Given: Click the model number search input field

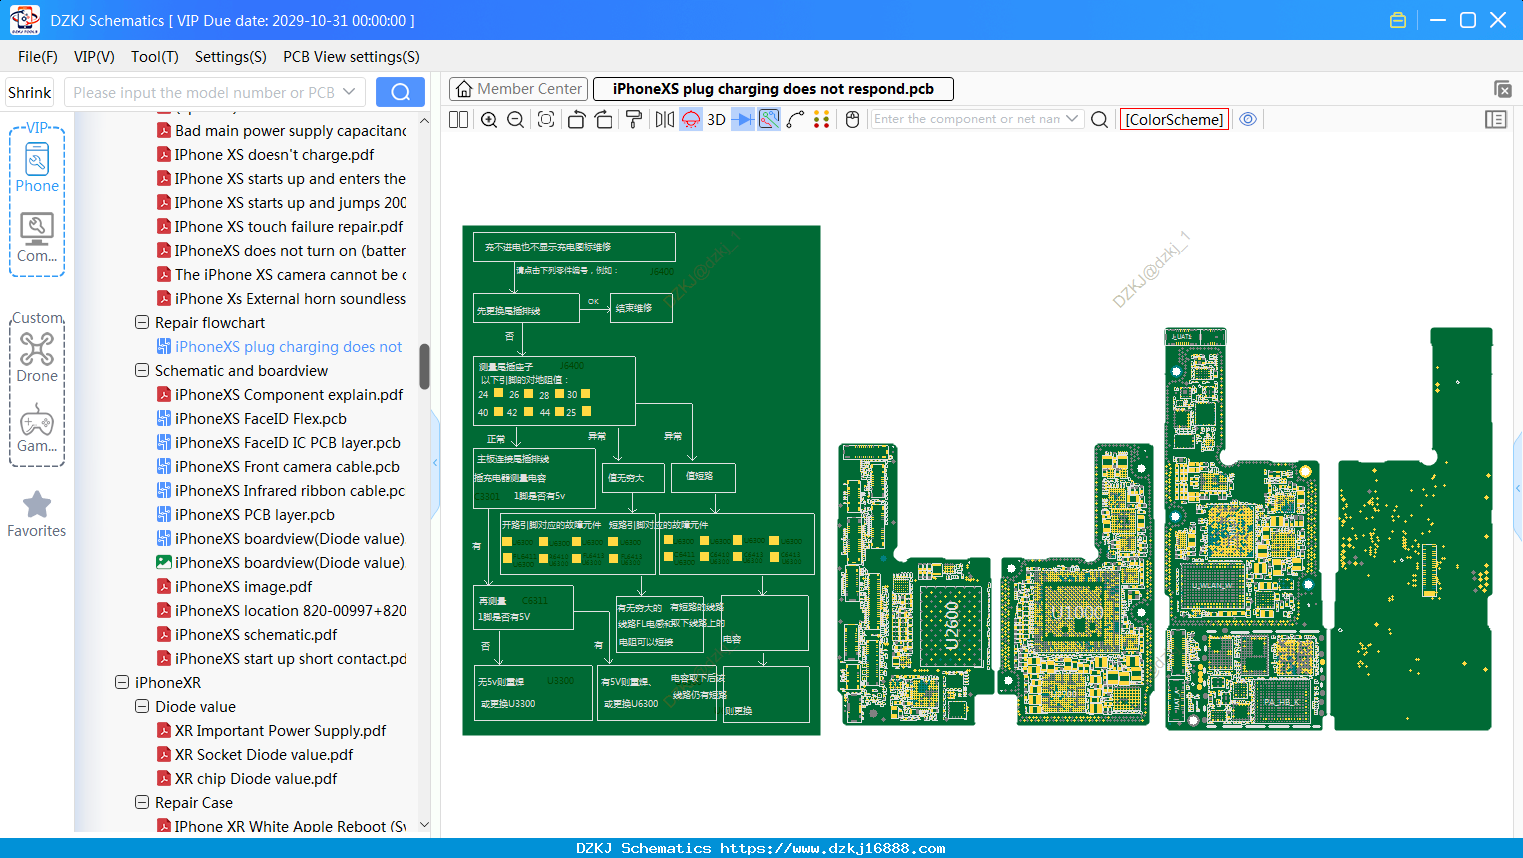Looking at the screenshot, I should click(205, 92).
